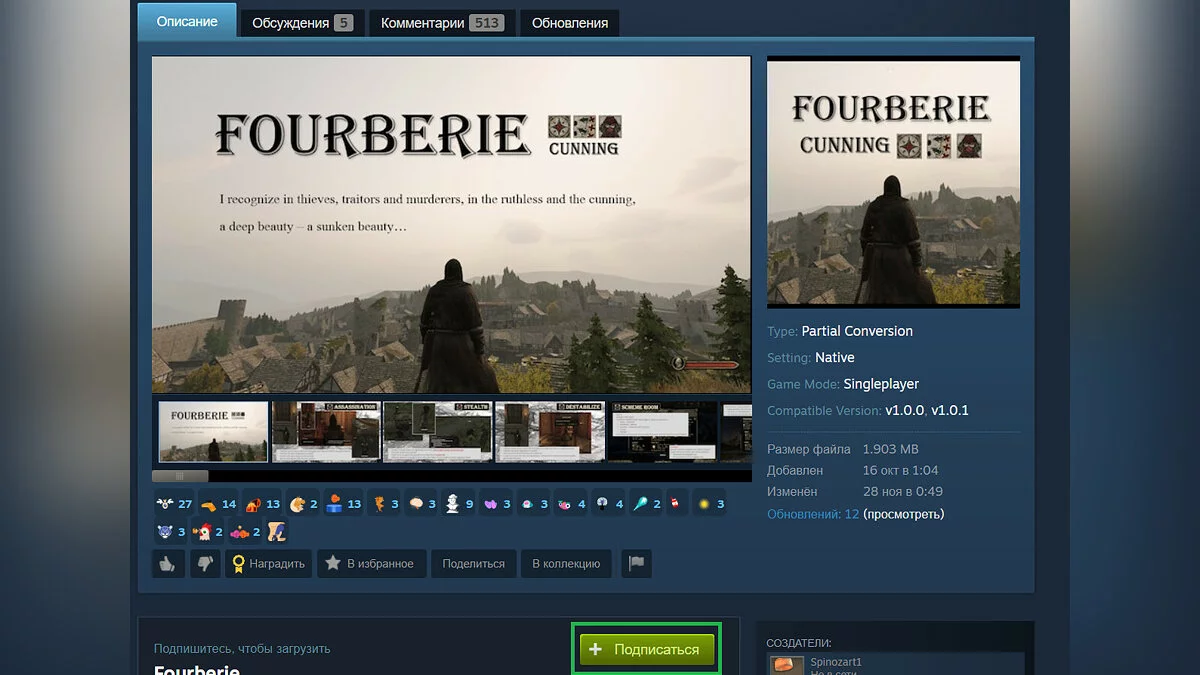This screenshot has height=675, width=1200.
Task: Click the statue bust award with count 9
Action: pos(453,505)
